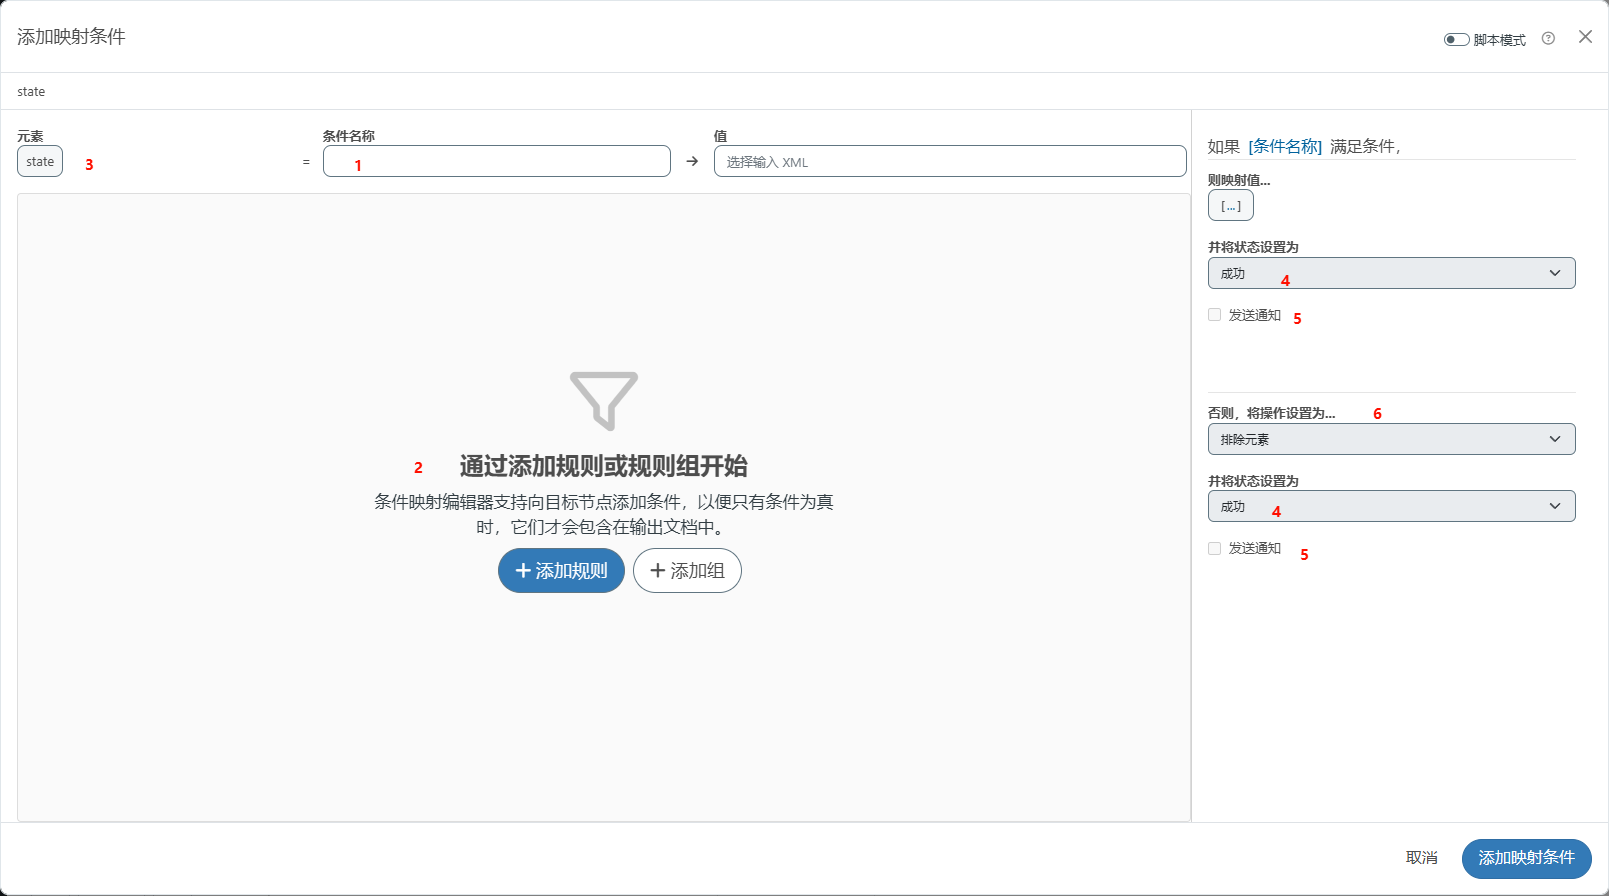The image size is (1609, 896).
Task: Click the funnel filter icon
Action: coord(603,400)
